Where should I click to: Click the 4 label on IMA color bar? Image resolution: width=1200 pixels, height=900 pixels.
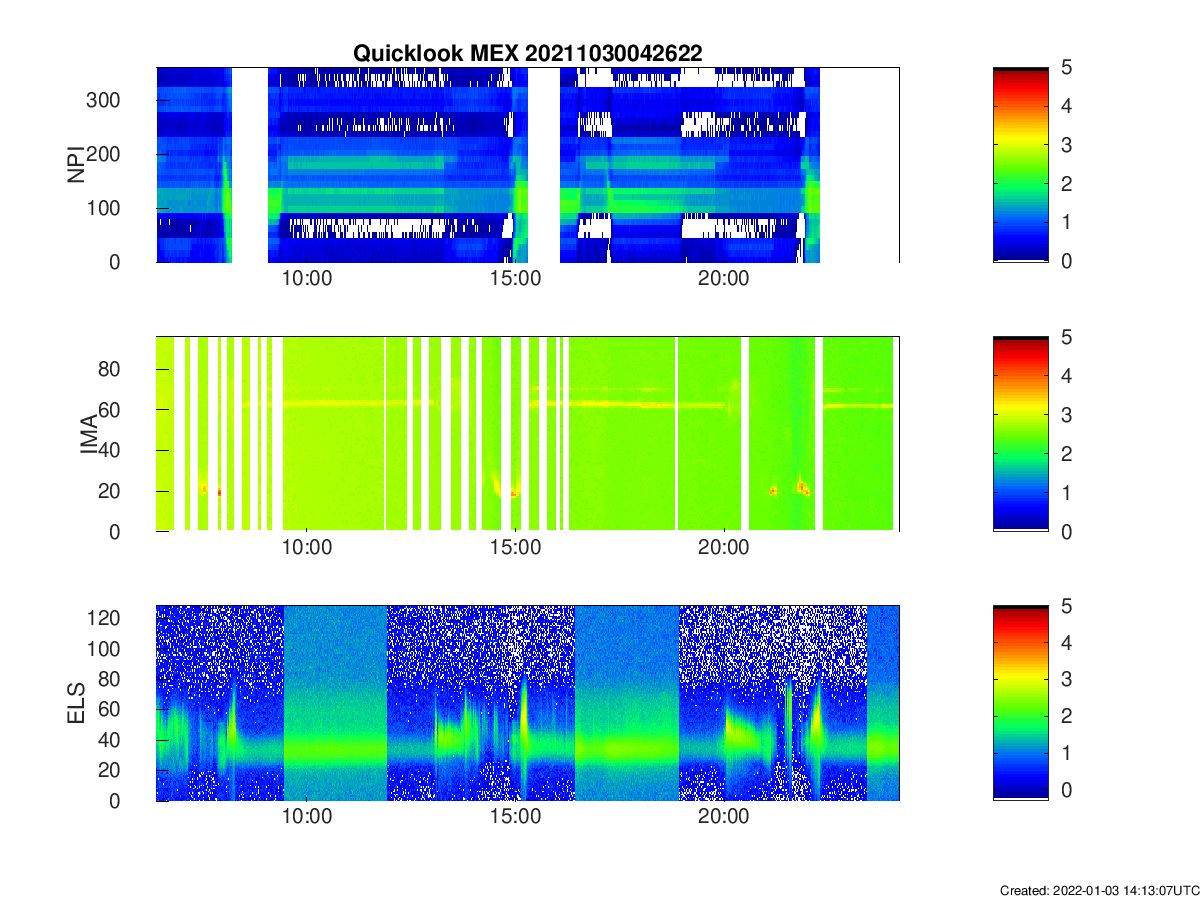tap(1066, 376)
